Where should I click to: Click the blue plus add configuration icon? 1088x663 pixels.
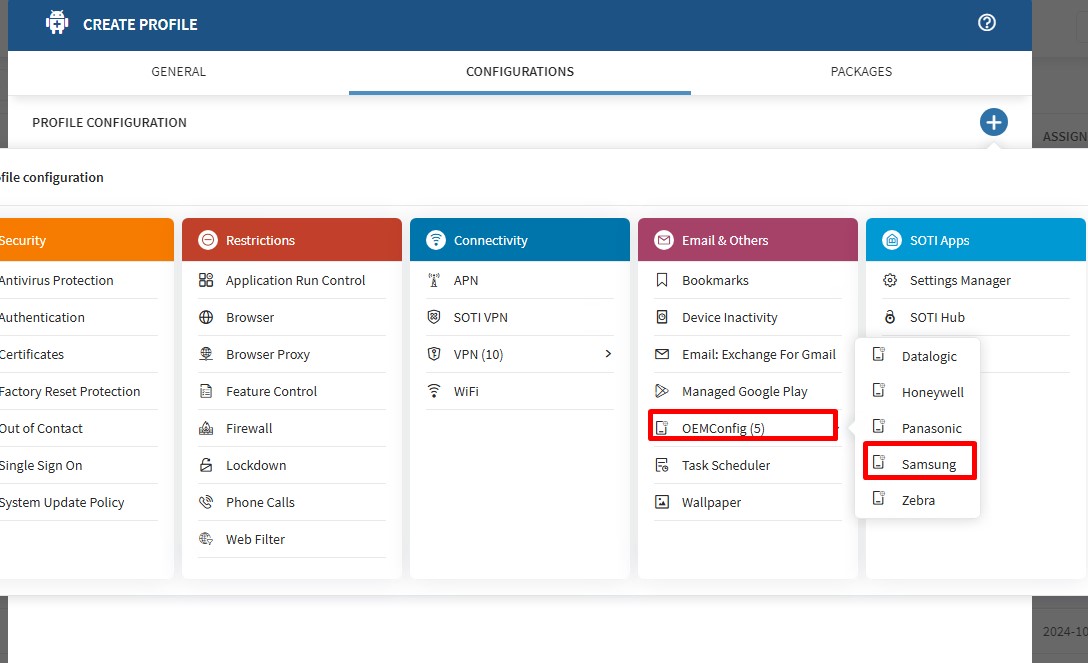click(993, 123)
